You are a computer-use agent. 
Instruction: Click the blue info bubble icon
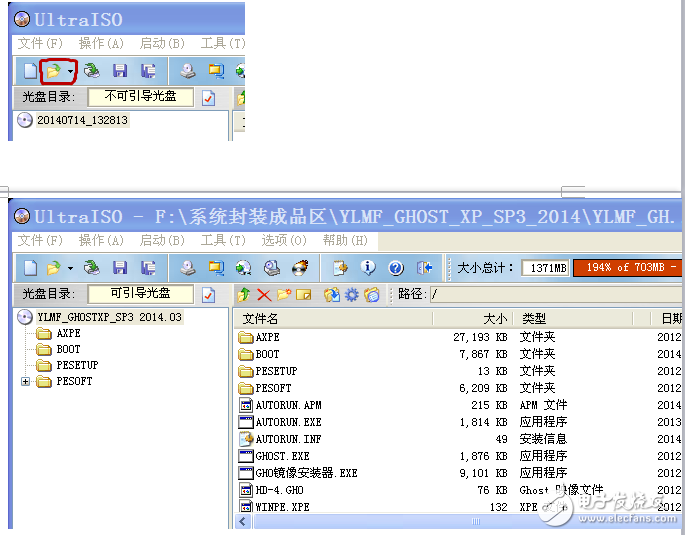(368, 268)
